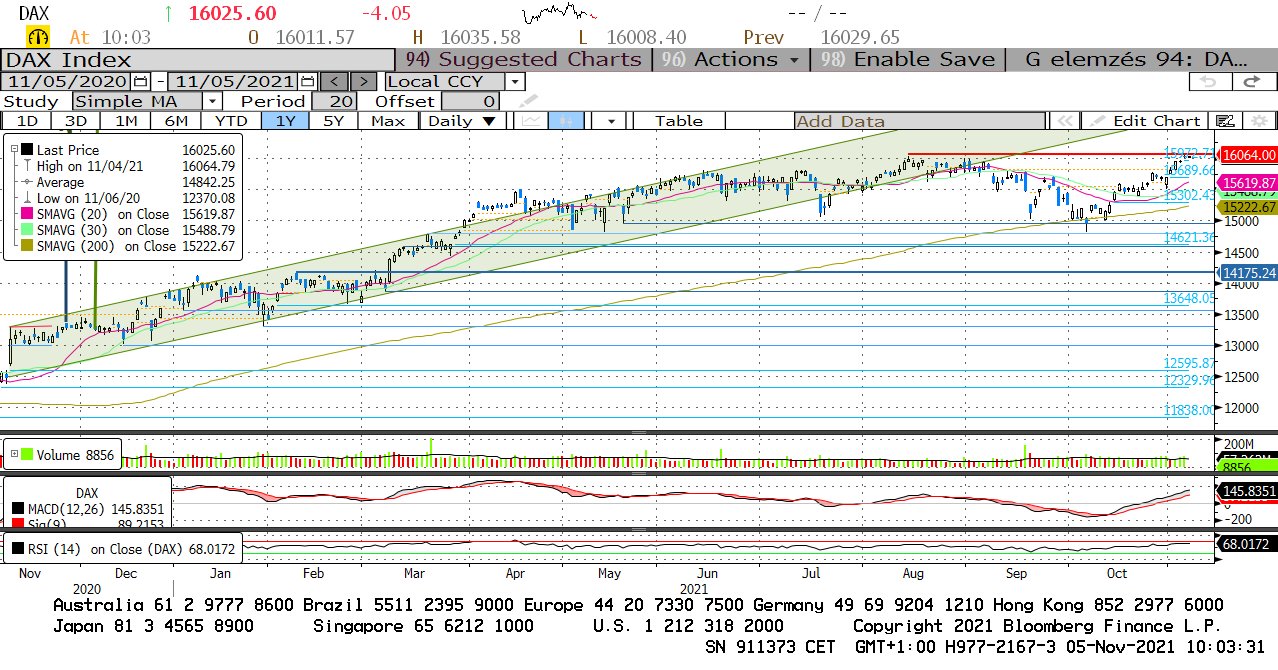Click the 145.8351 MACD axis label
The image size is (1278, 670).
[1248, 492]
